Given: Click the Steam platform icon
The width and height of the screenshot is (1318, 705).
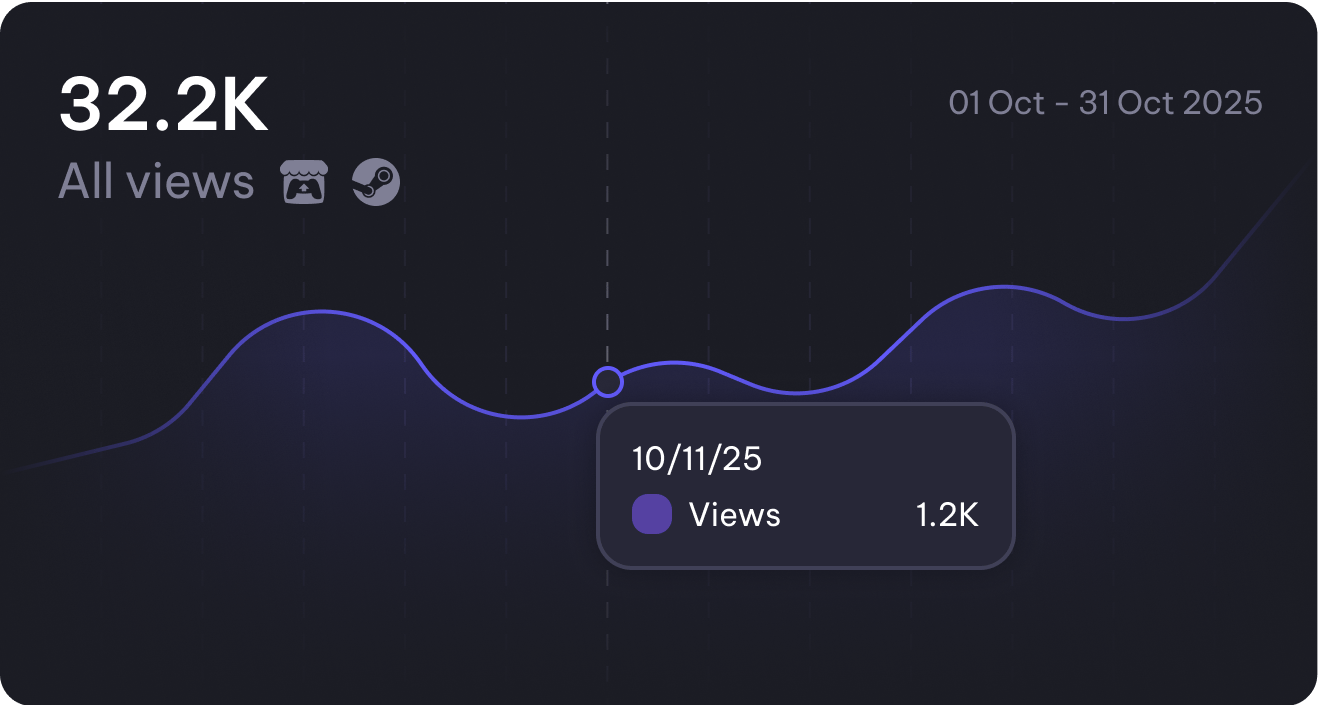Looking at the screenshot, I should pyautogui.click(x=376, y=183).
